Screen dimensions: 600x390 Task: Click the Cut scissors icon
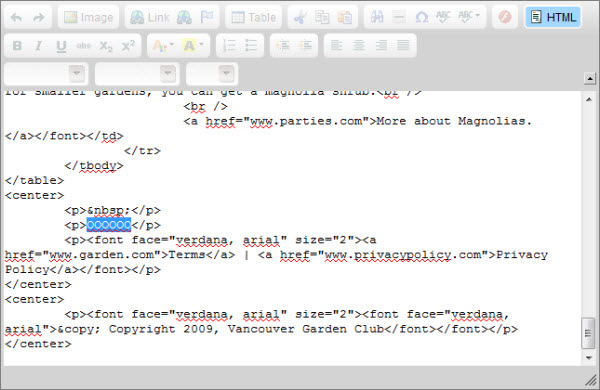[300, 17]
